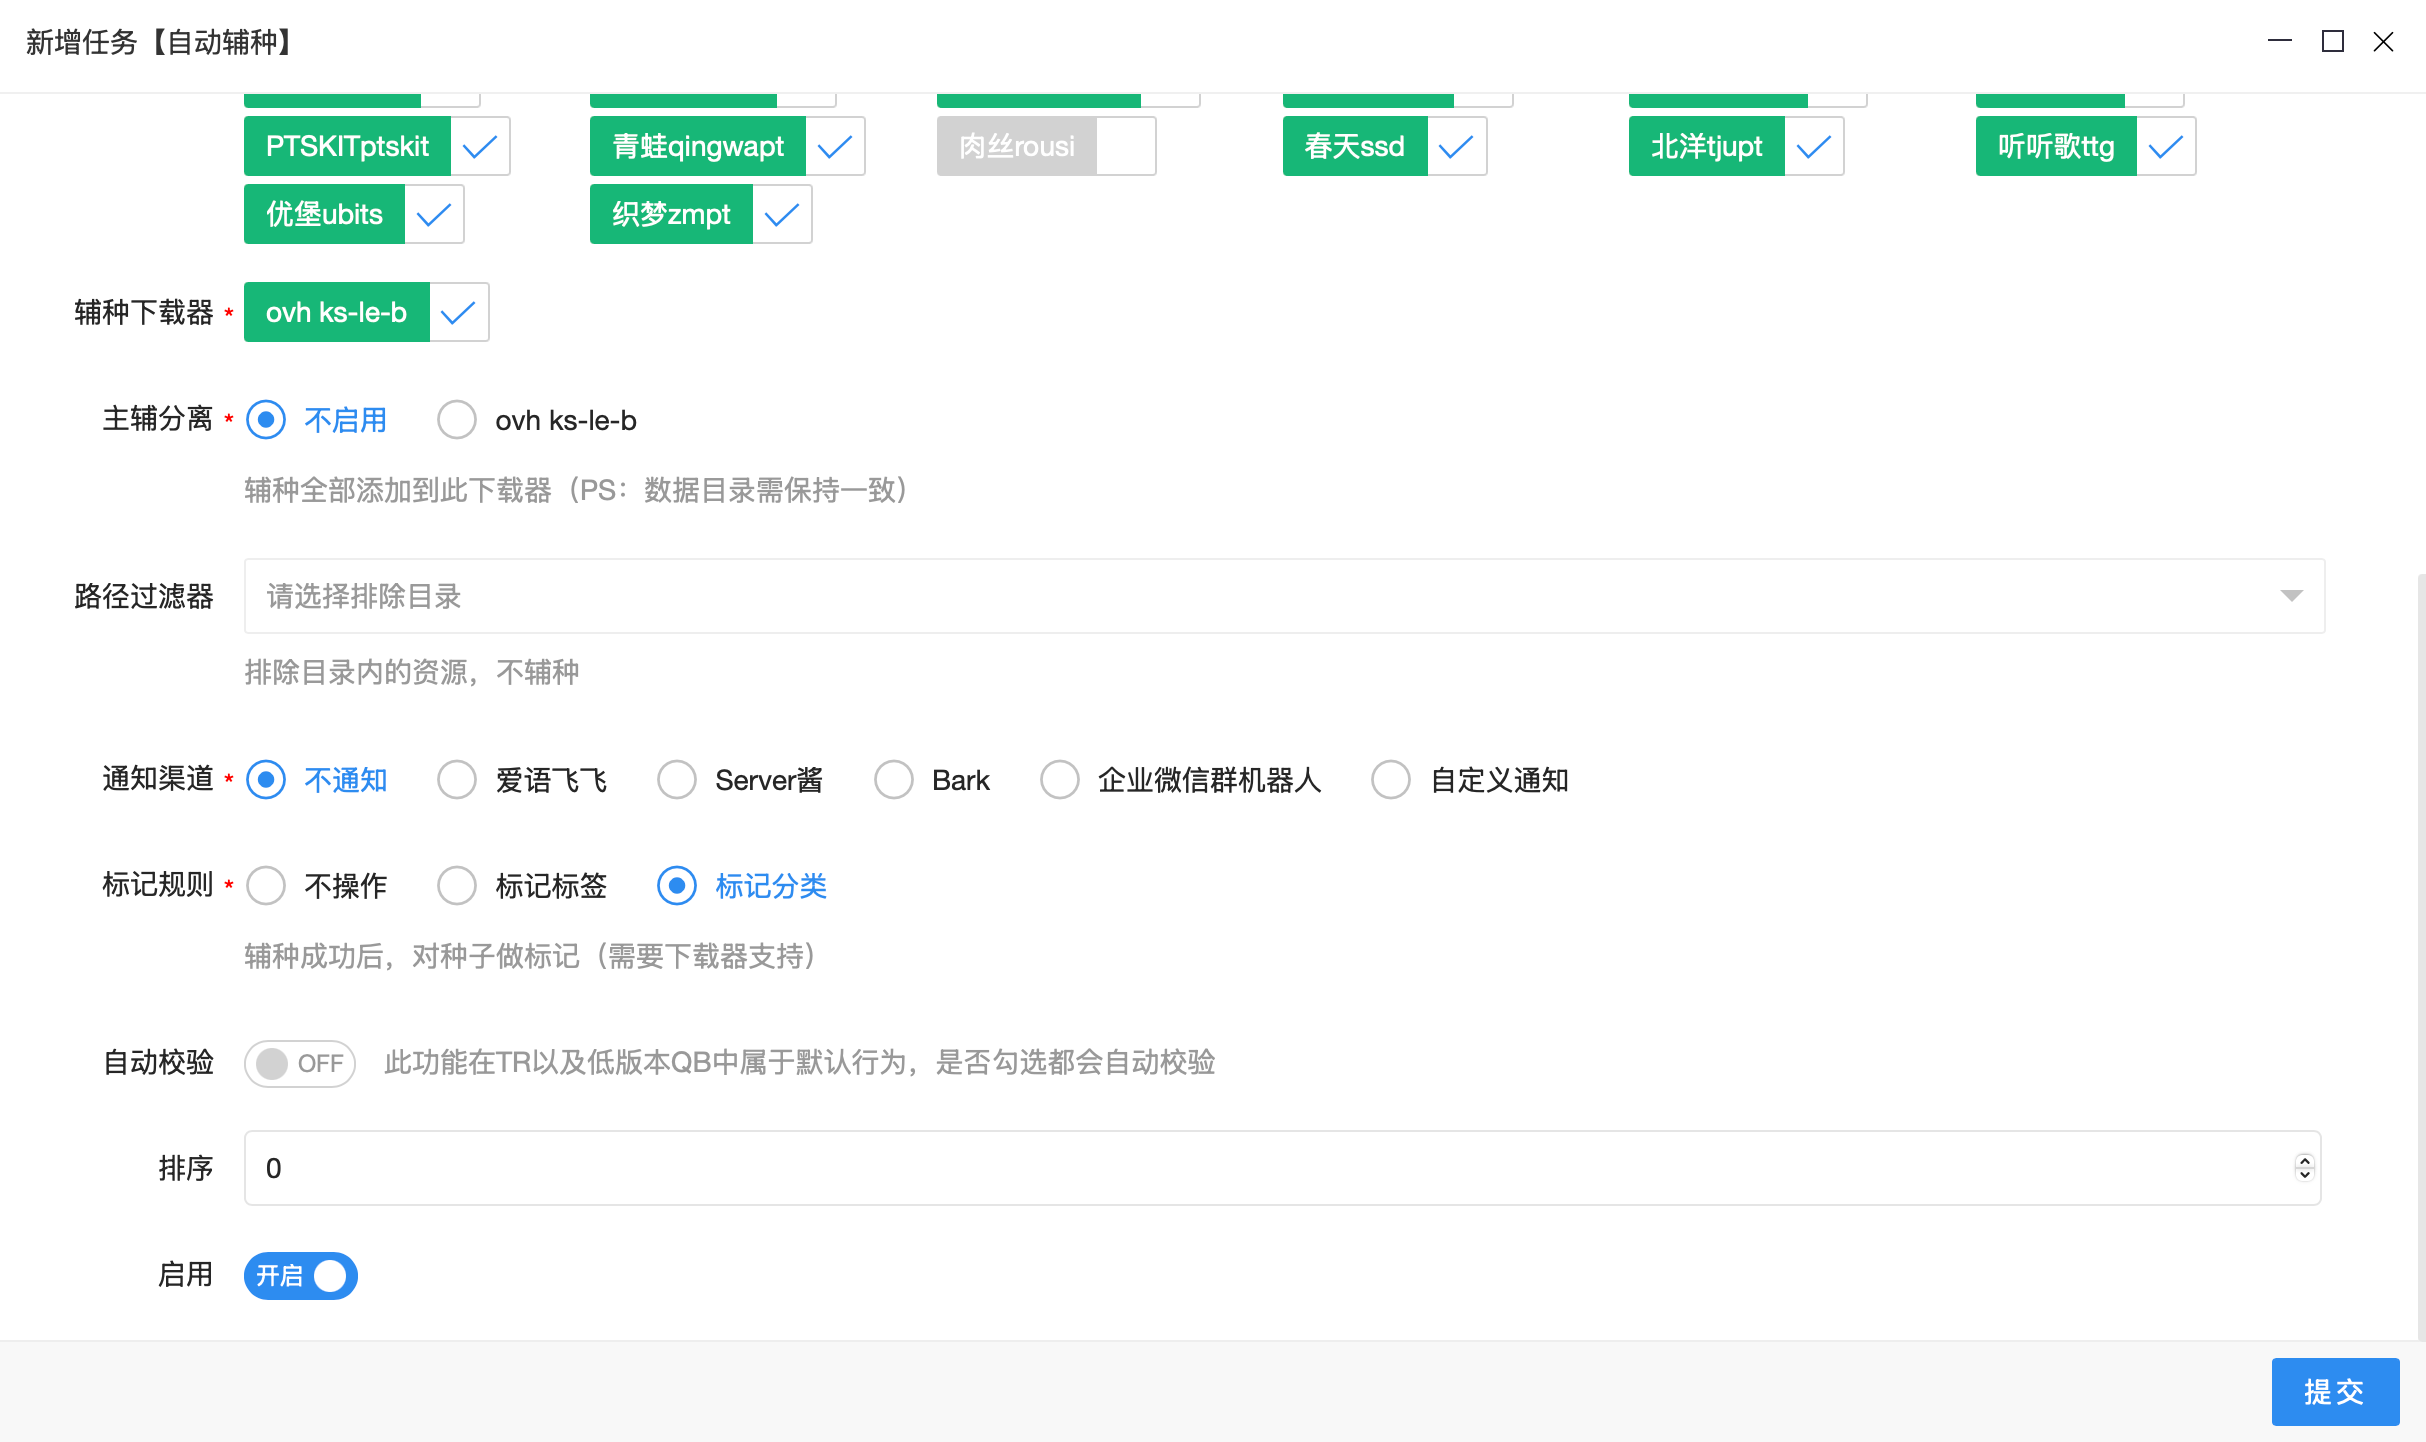
Task: Choose 标记标签 marking rule
Action: tap(457, 886)
